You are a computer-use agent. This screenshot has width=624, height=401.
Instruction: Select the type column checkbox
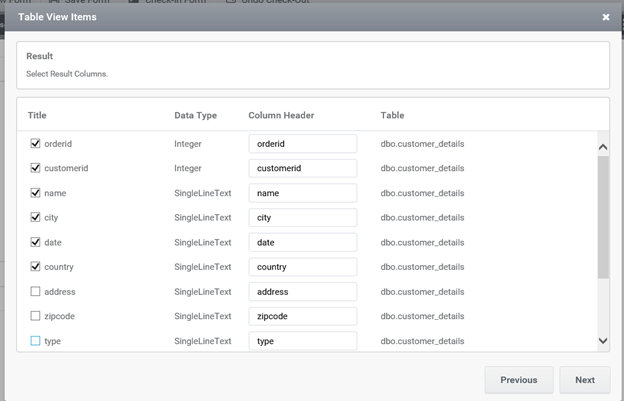pos(35,341)
